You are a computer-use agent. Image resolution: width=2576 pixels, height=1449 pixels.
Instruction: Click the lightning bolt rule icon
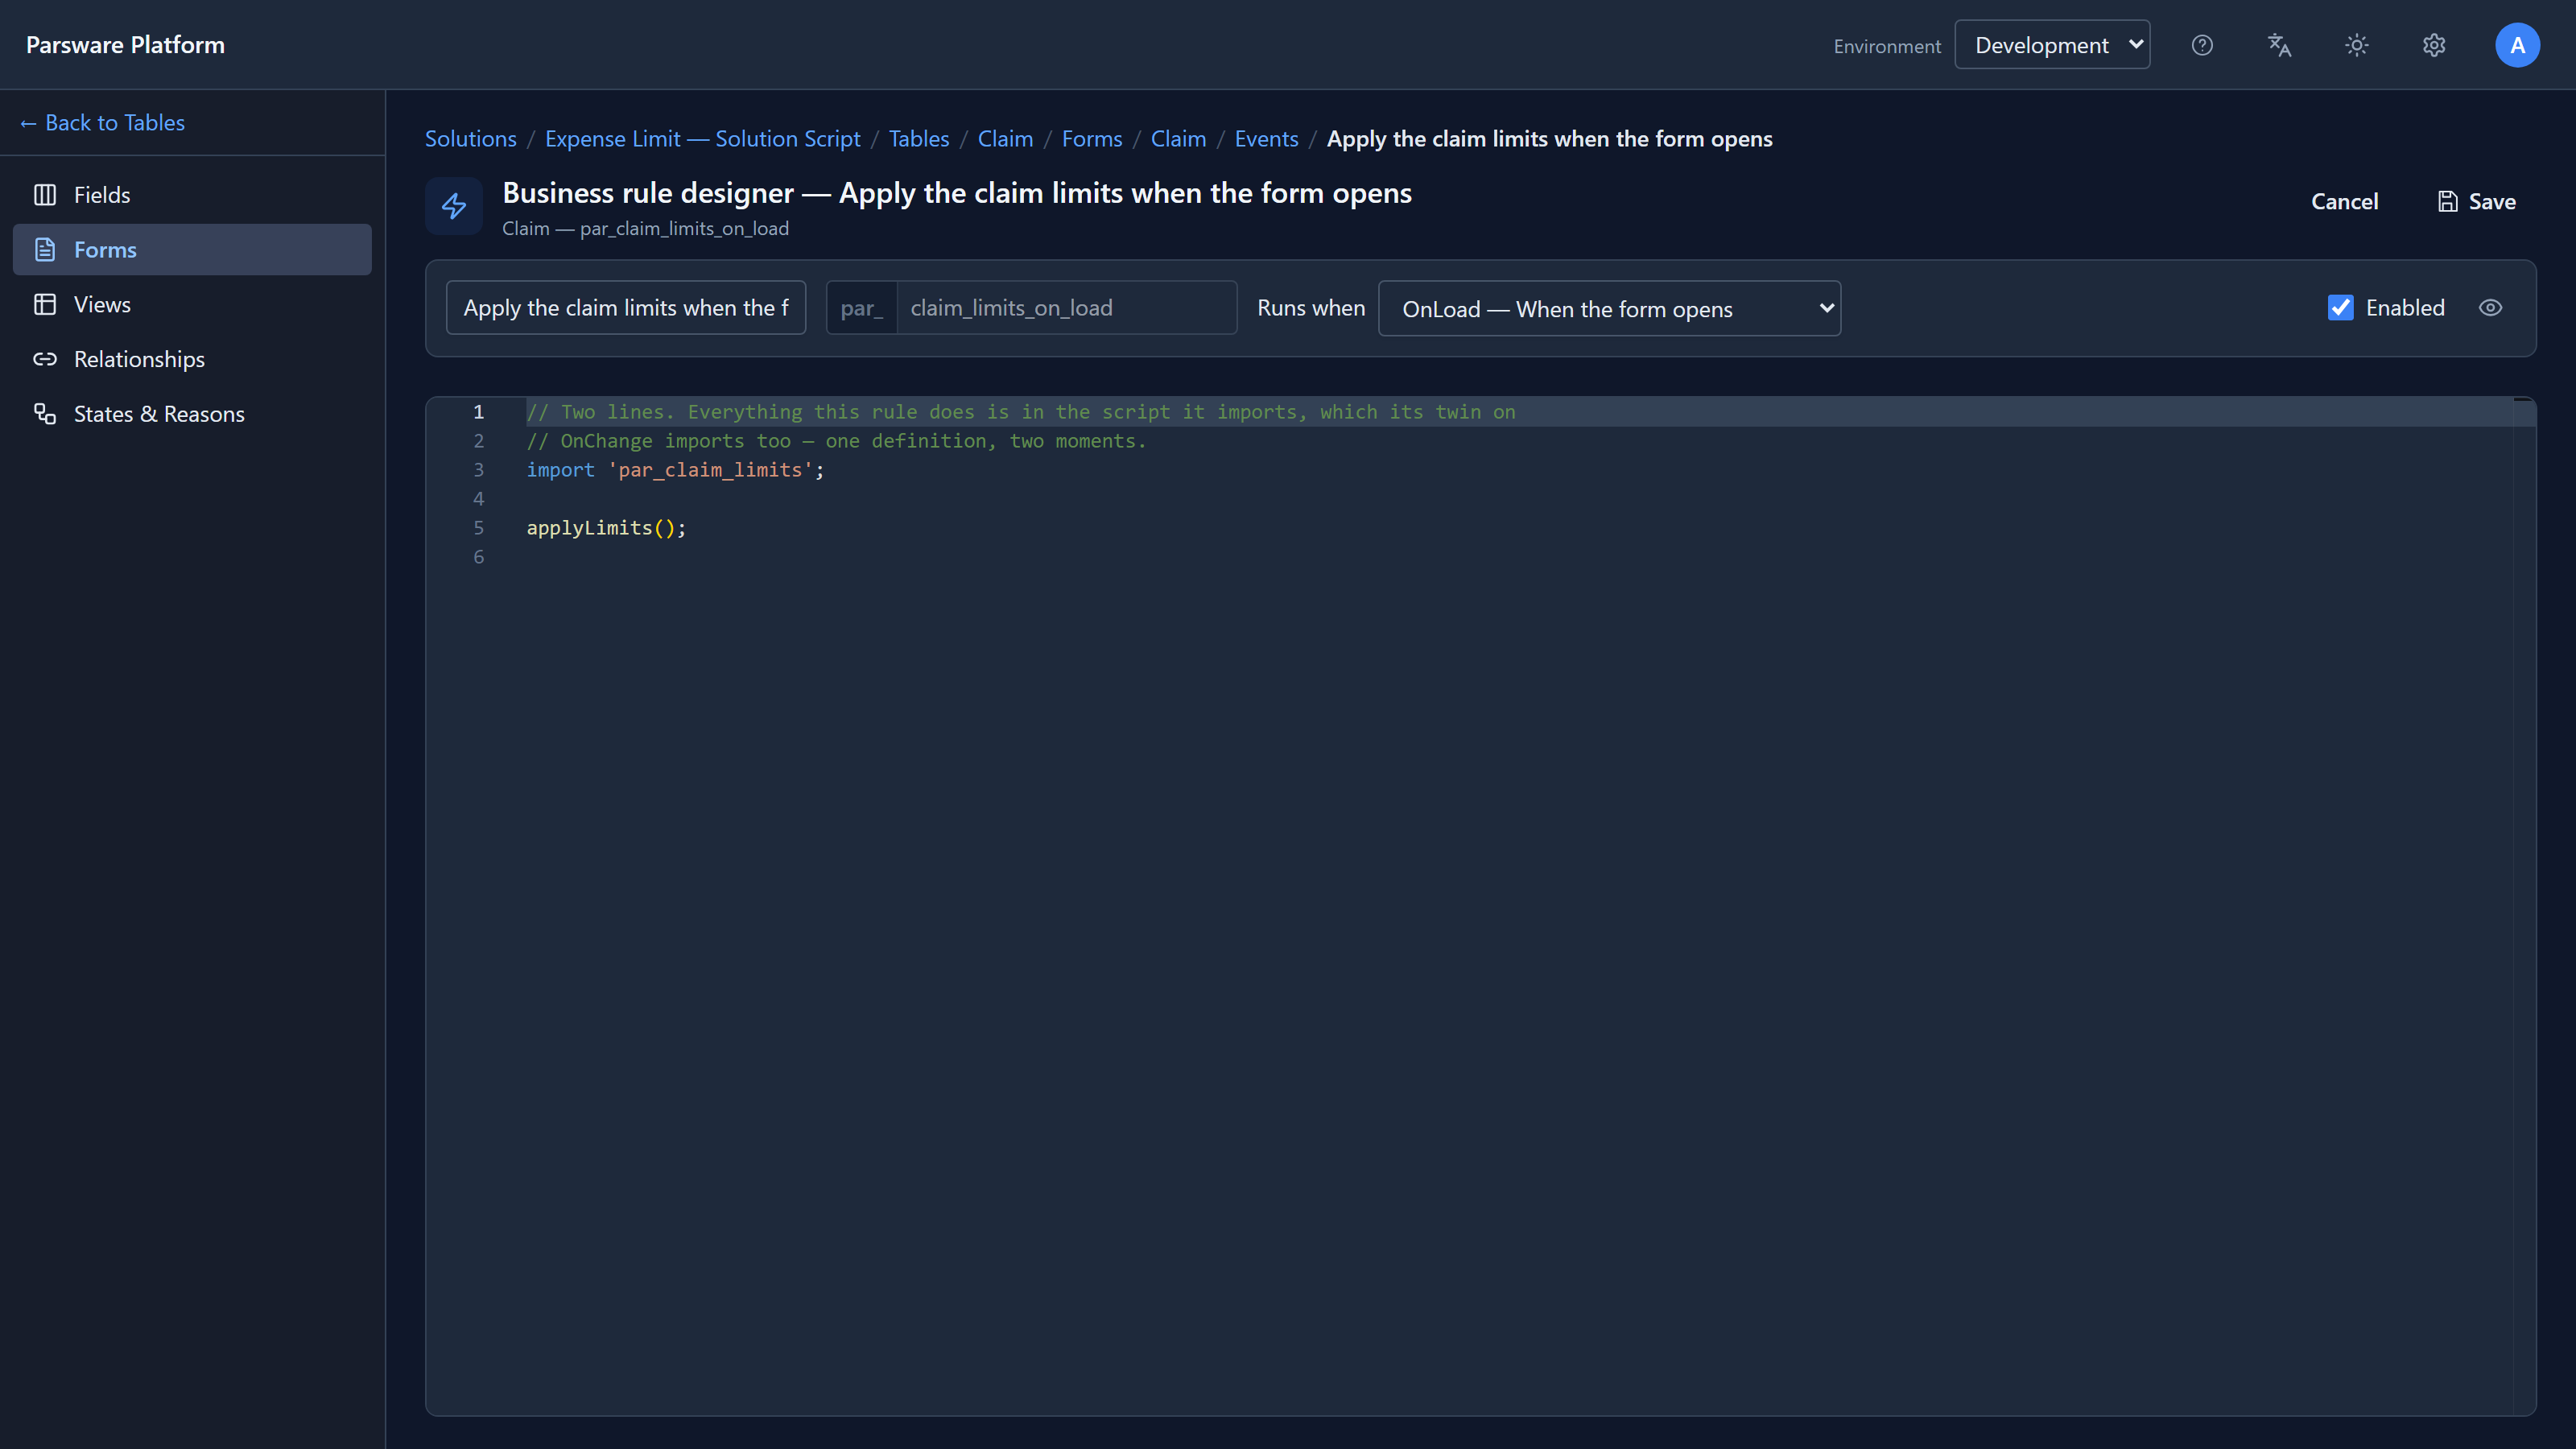click(454, 206)
